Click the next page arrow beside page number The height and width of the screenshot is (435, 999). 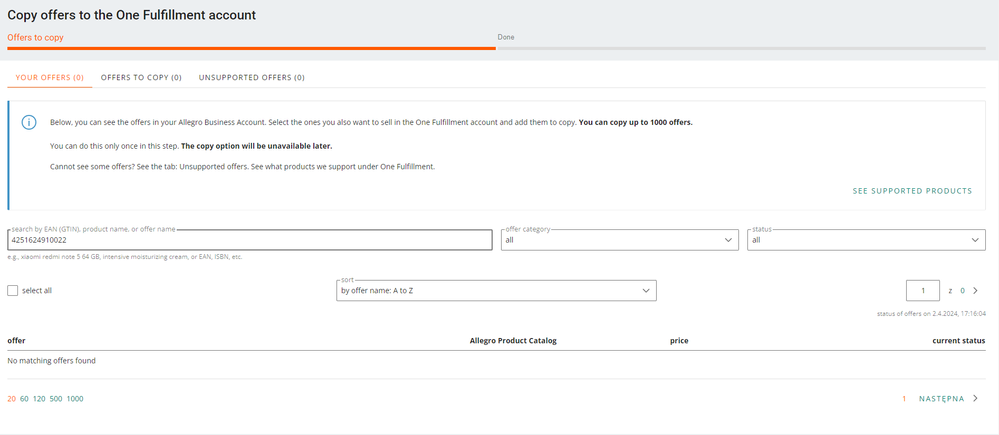click(975, 291)
